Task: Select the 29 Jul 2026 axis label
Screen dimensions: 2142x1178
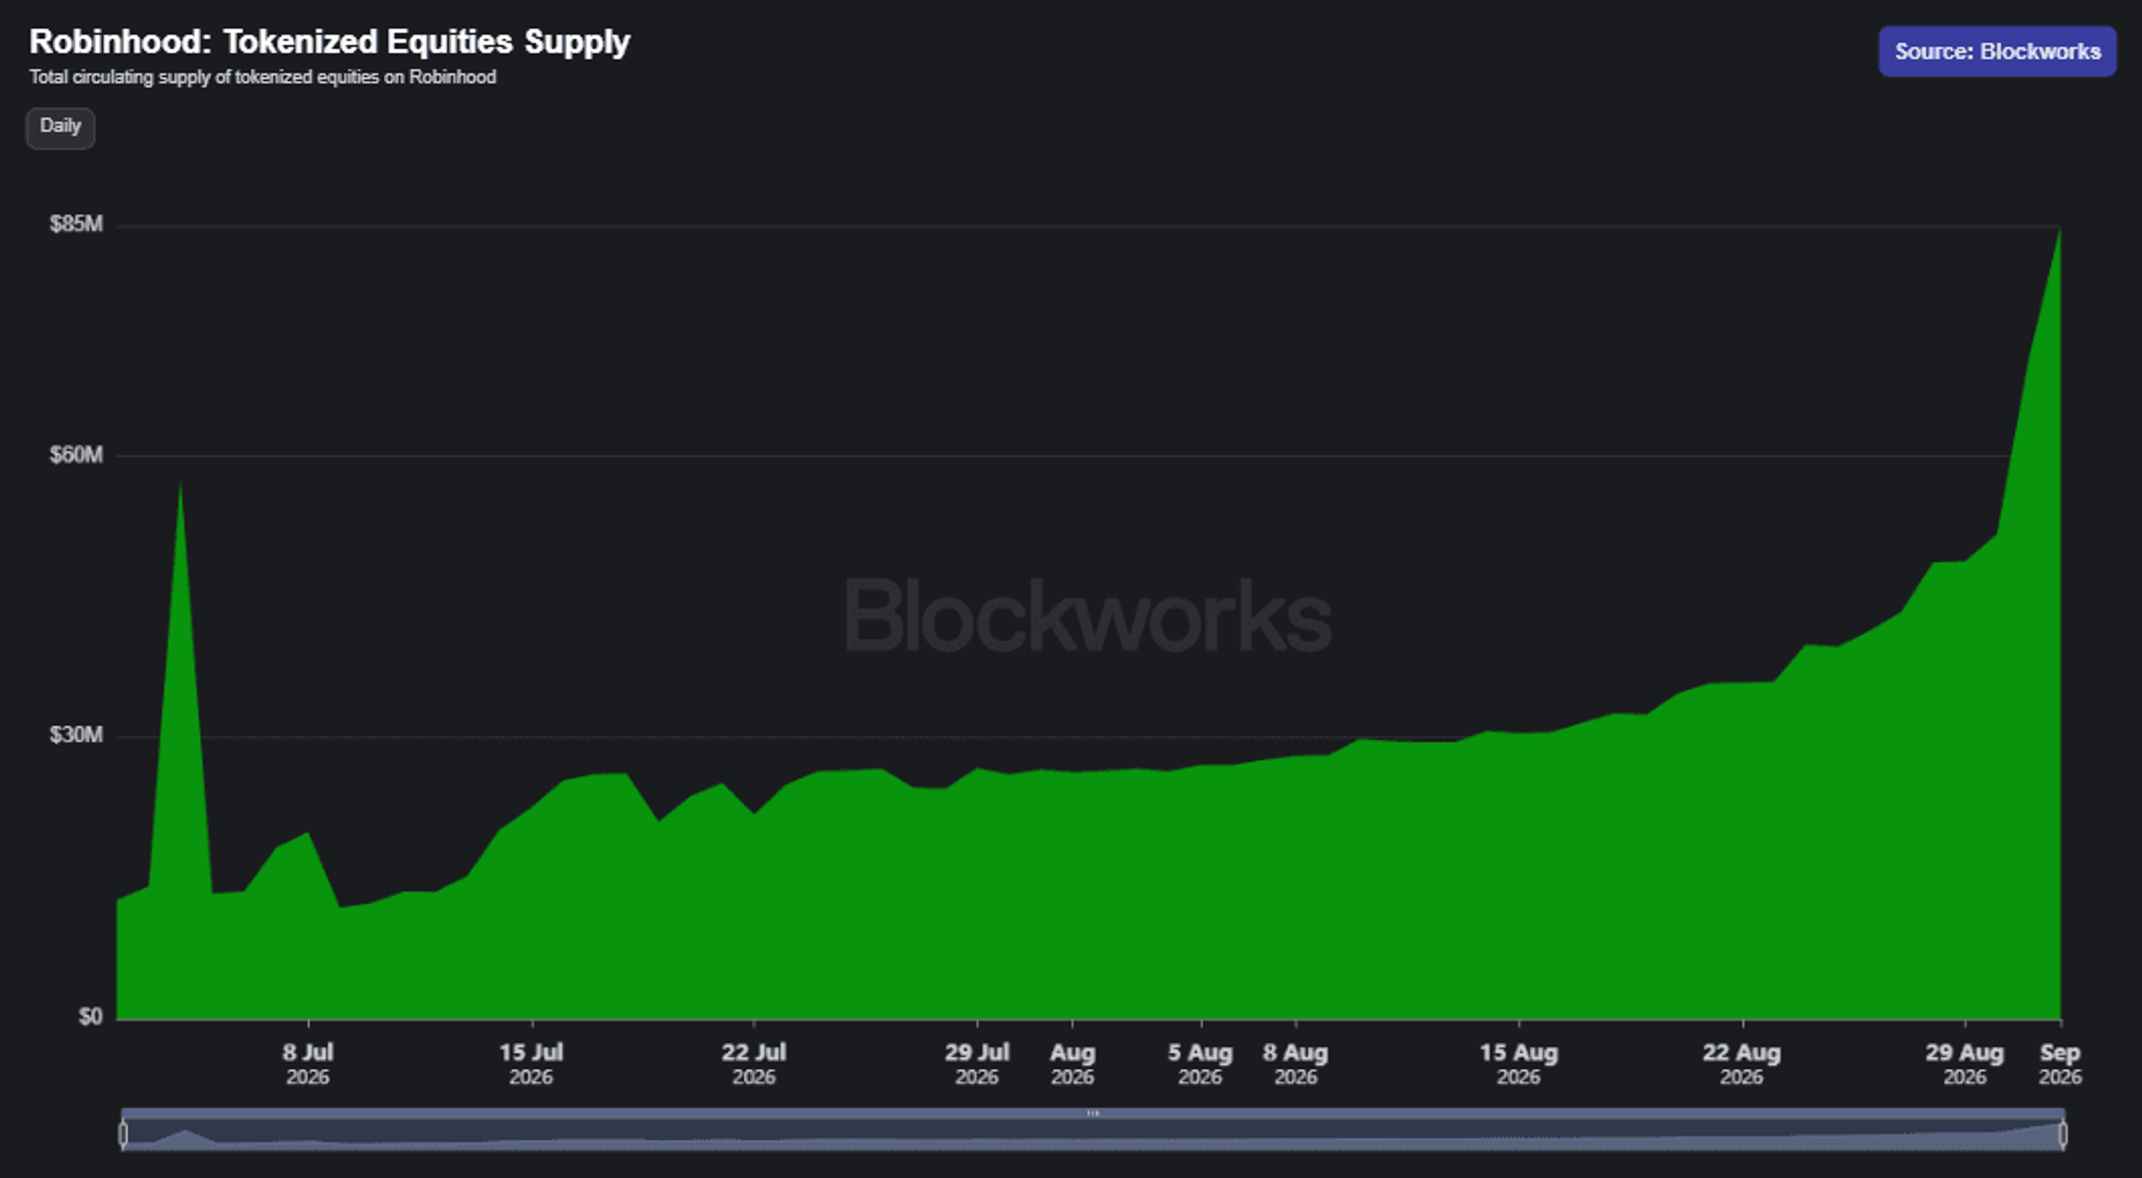Action: [x=977, y=1063]
